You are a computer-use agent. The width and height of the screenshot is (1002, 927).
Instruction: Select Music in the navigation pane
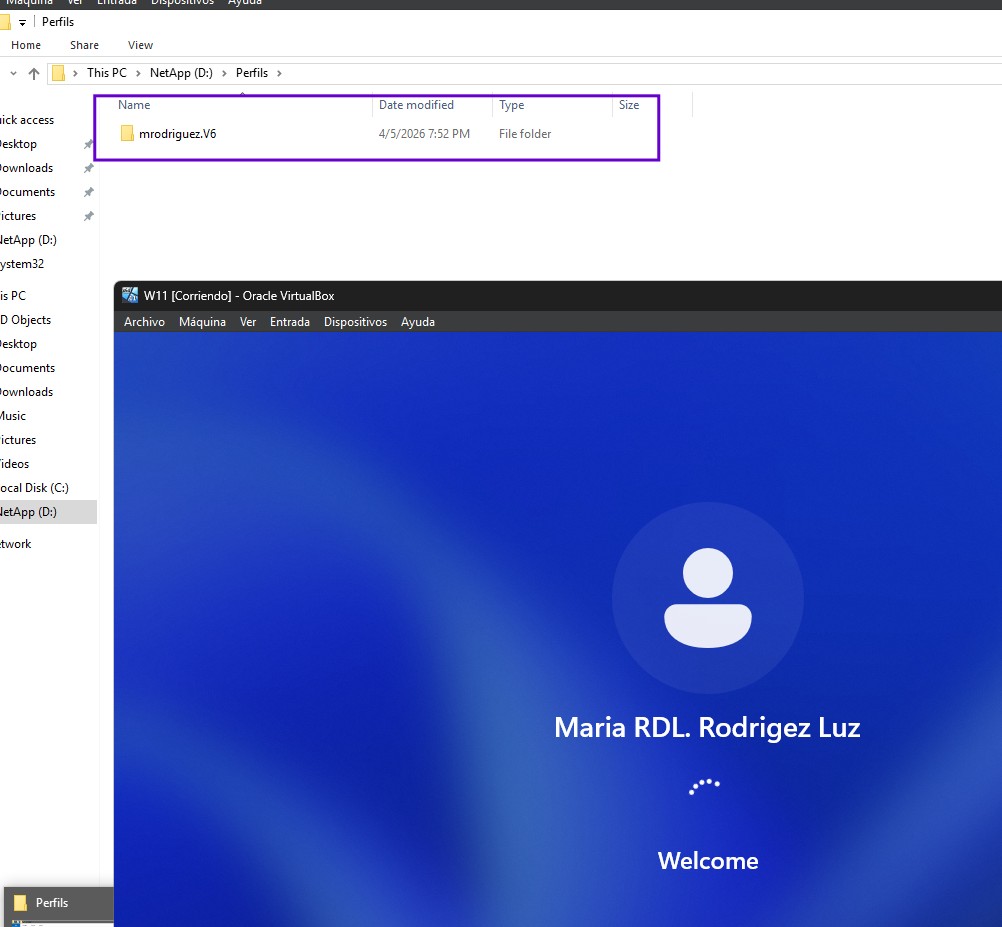pos(13,416)
